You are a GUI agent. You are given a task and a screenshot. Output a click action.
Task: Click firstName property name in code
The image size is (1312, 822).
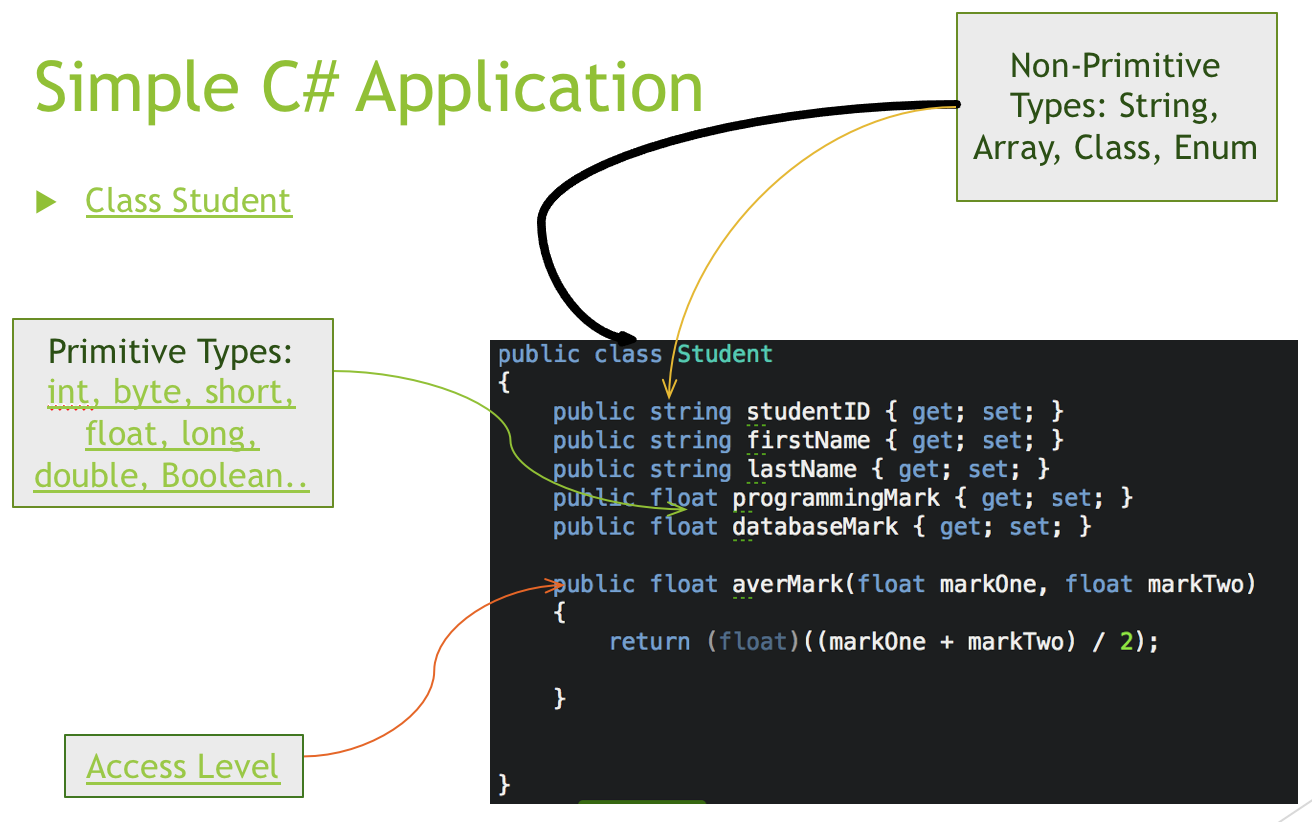(x=808, y=440)
